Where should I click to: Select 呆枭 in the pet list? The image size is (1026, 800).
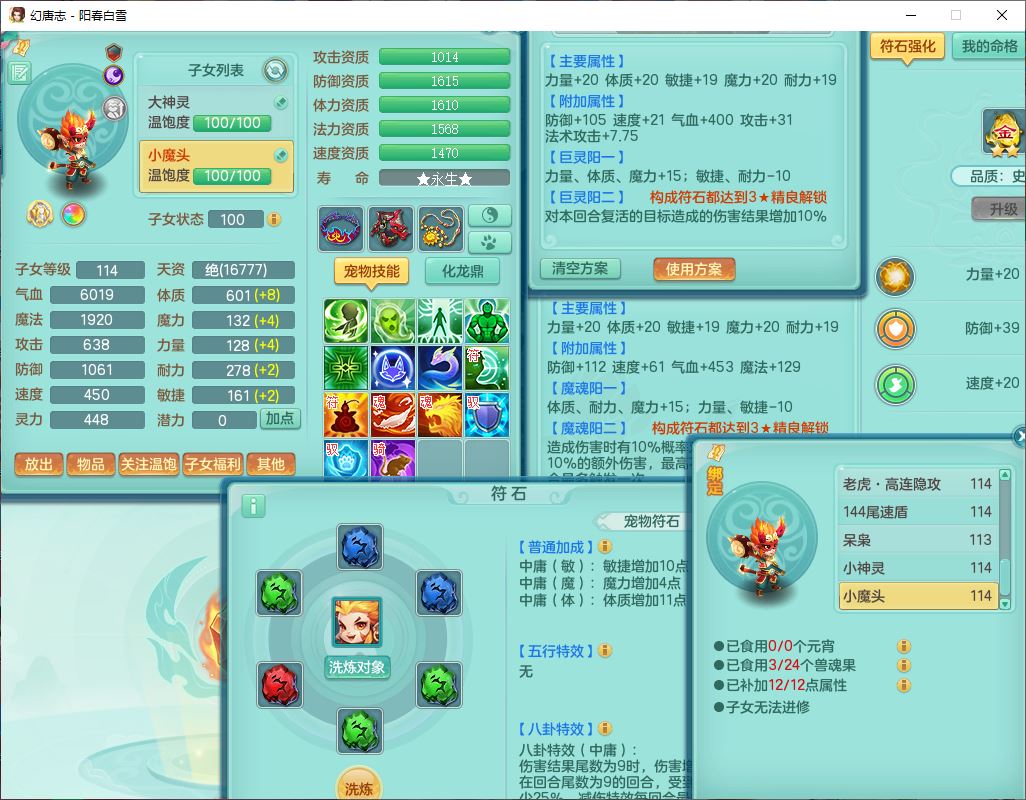tap(917, 540)
